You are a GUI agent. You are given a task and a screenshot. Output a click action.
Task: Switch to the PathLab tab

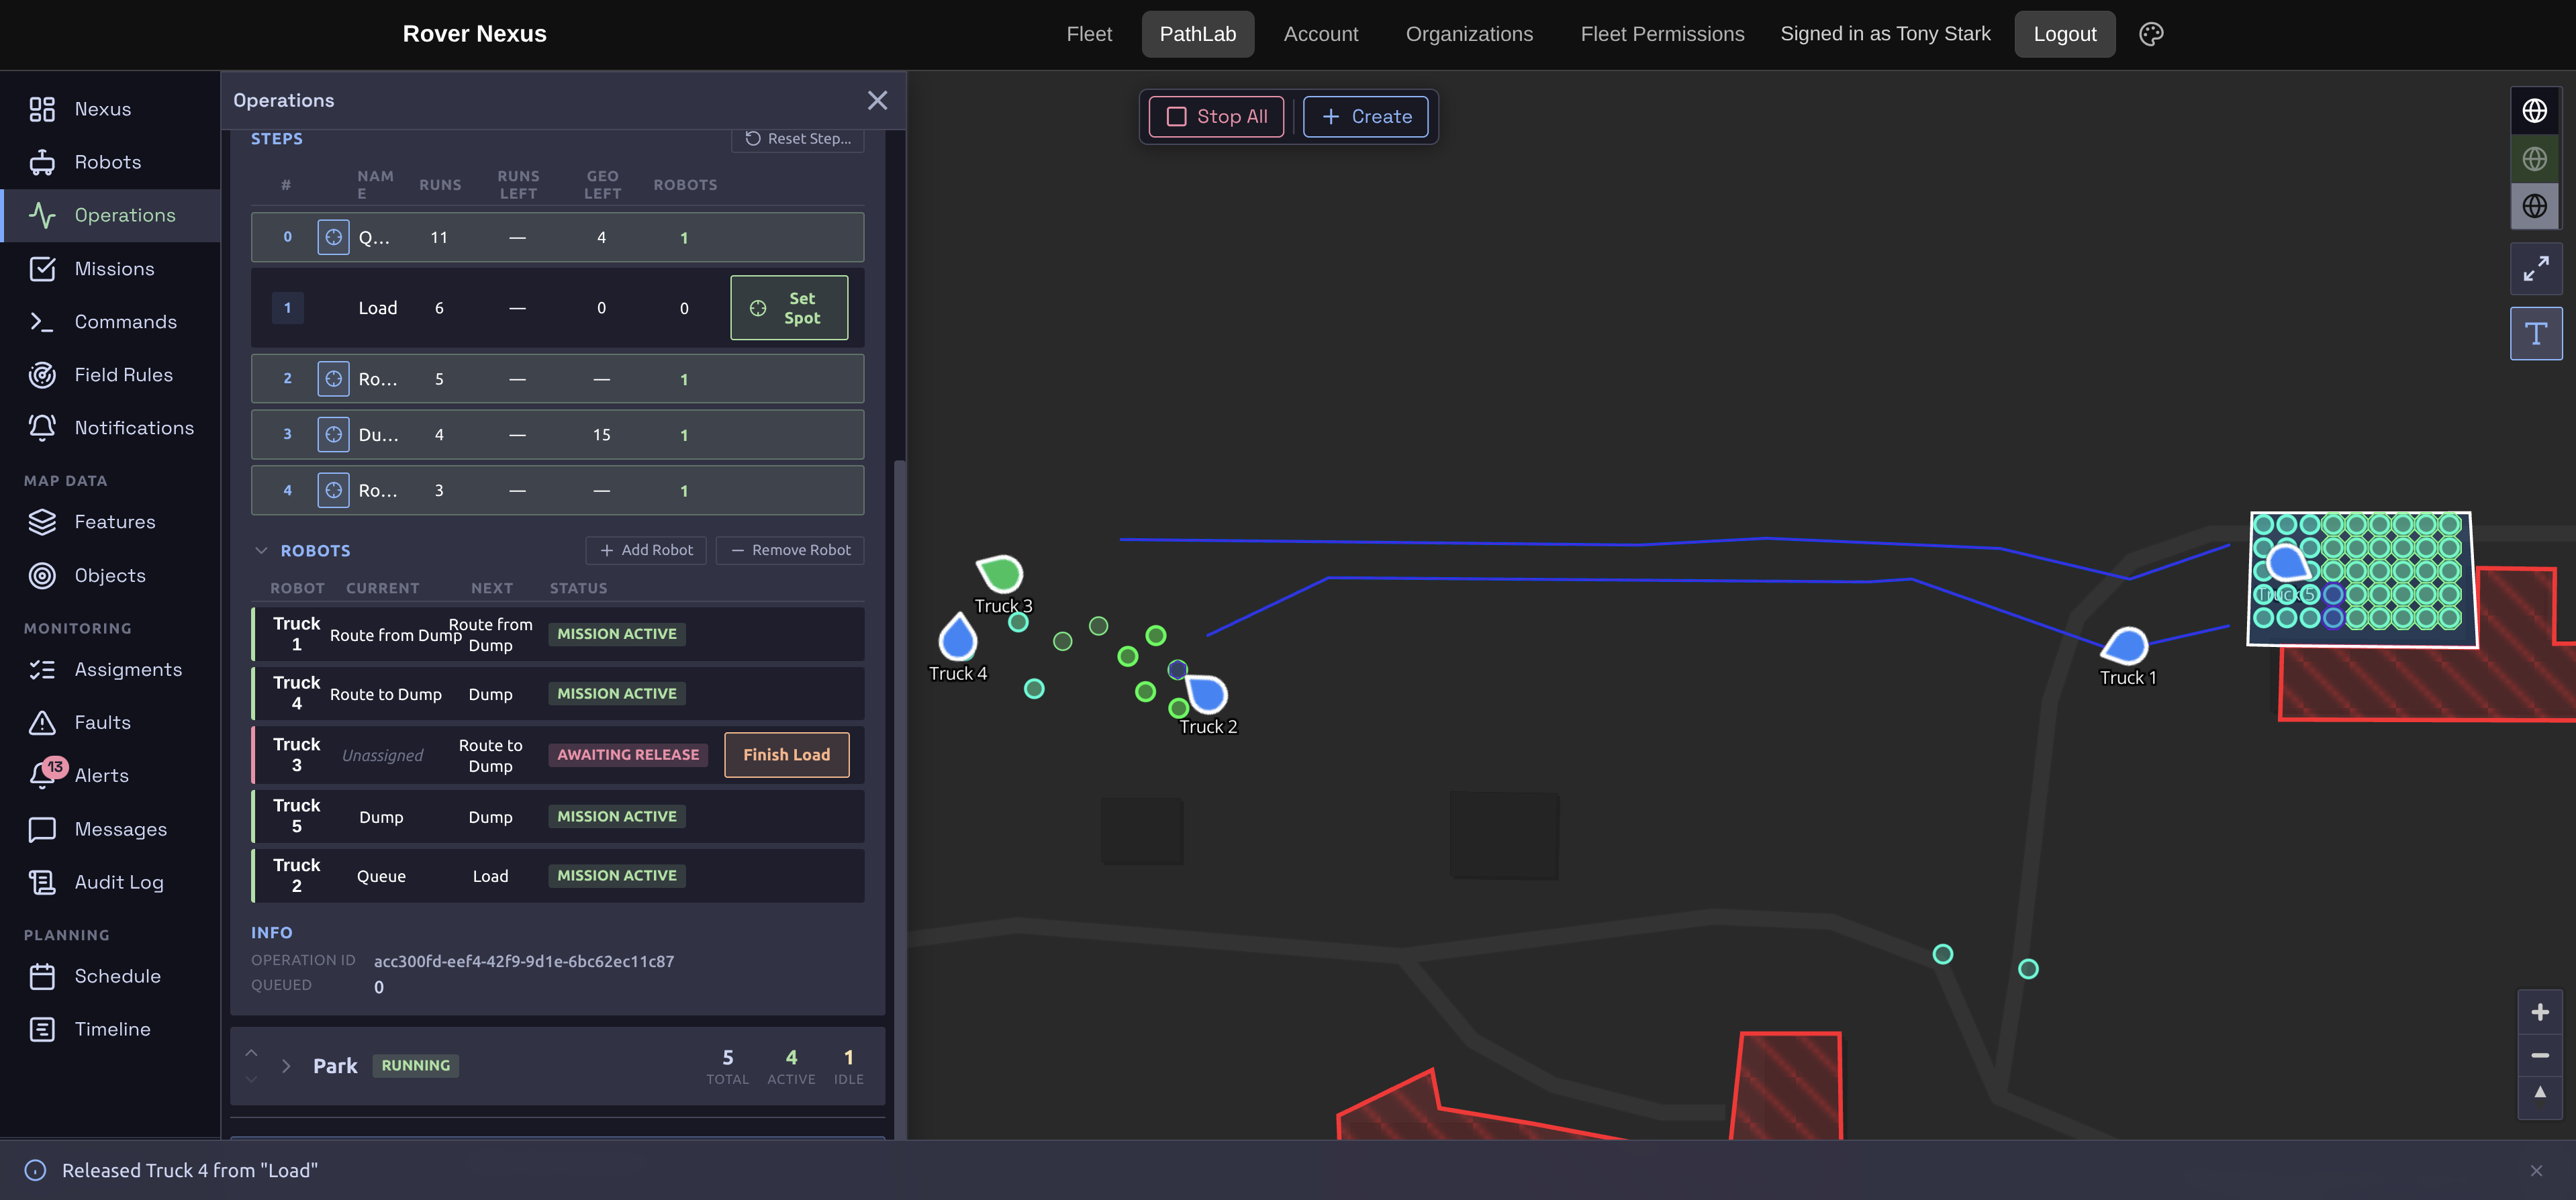point(1198,34)
